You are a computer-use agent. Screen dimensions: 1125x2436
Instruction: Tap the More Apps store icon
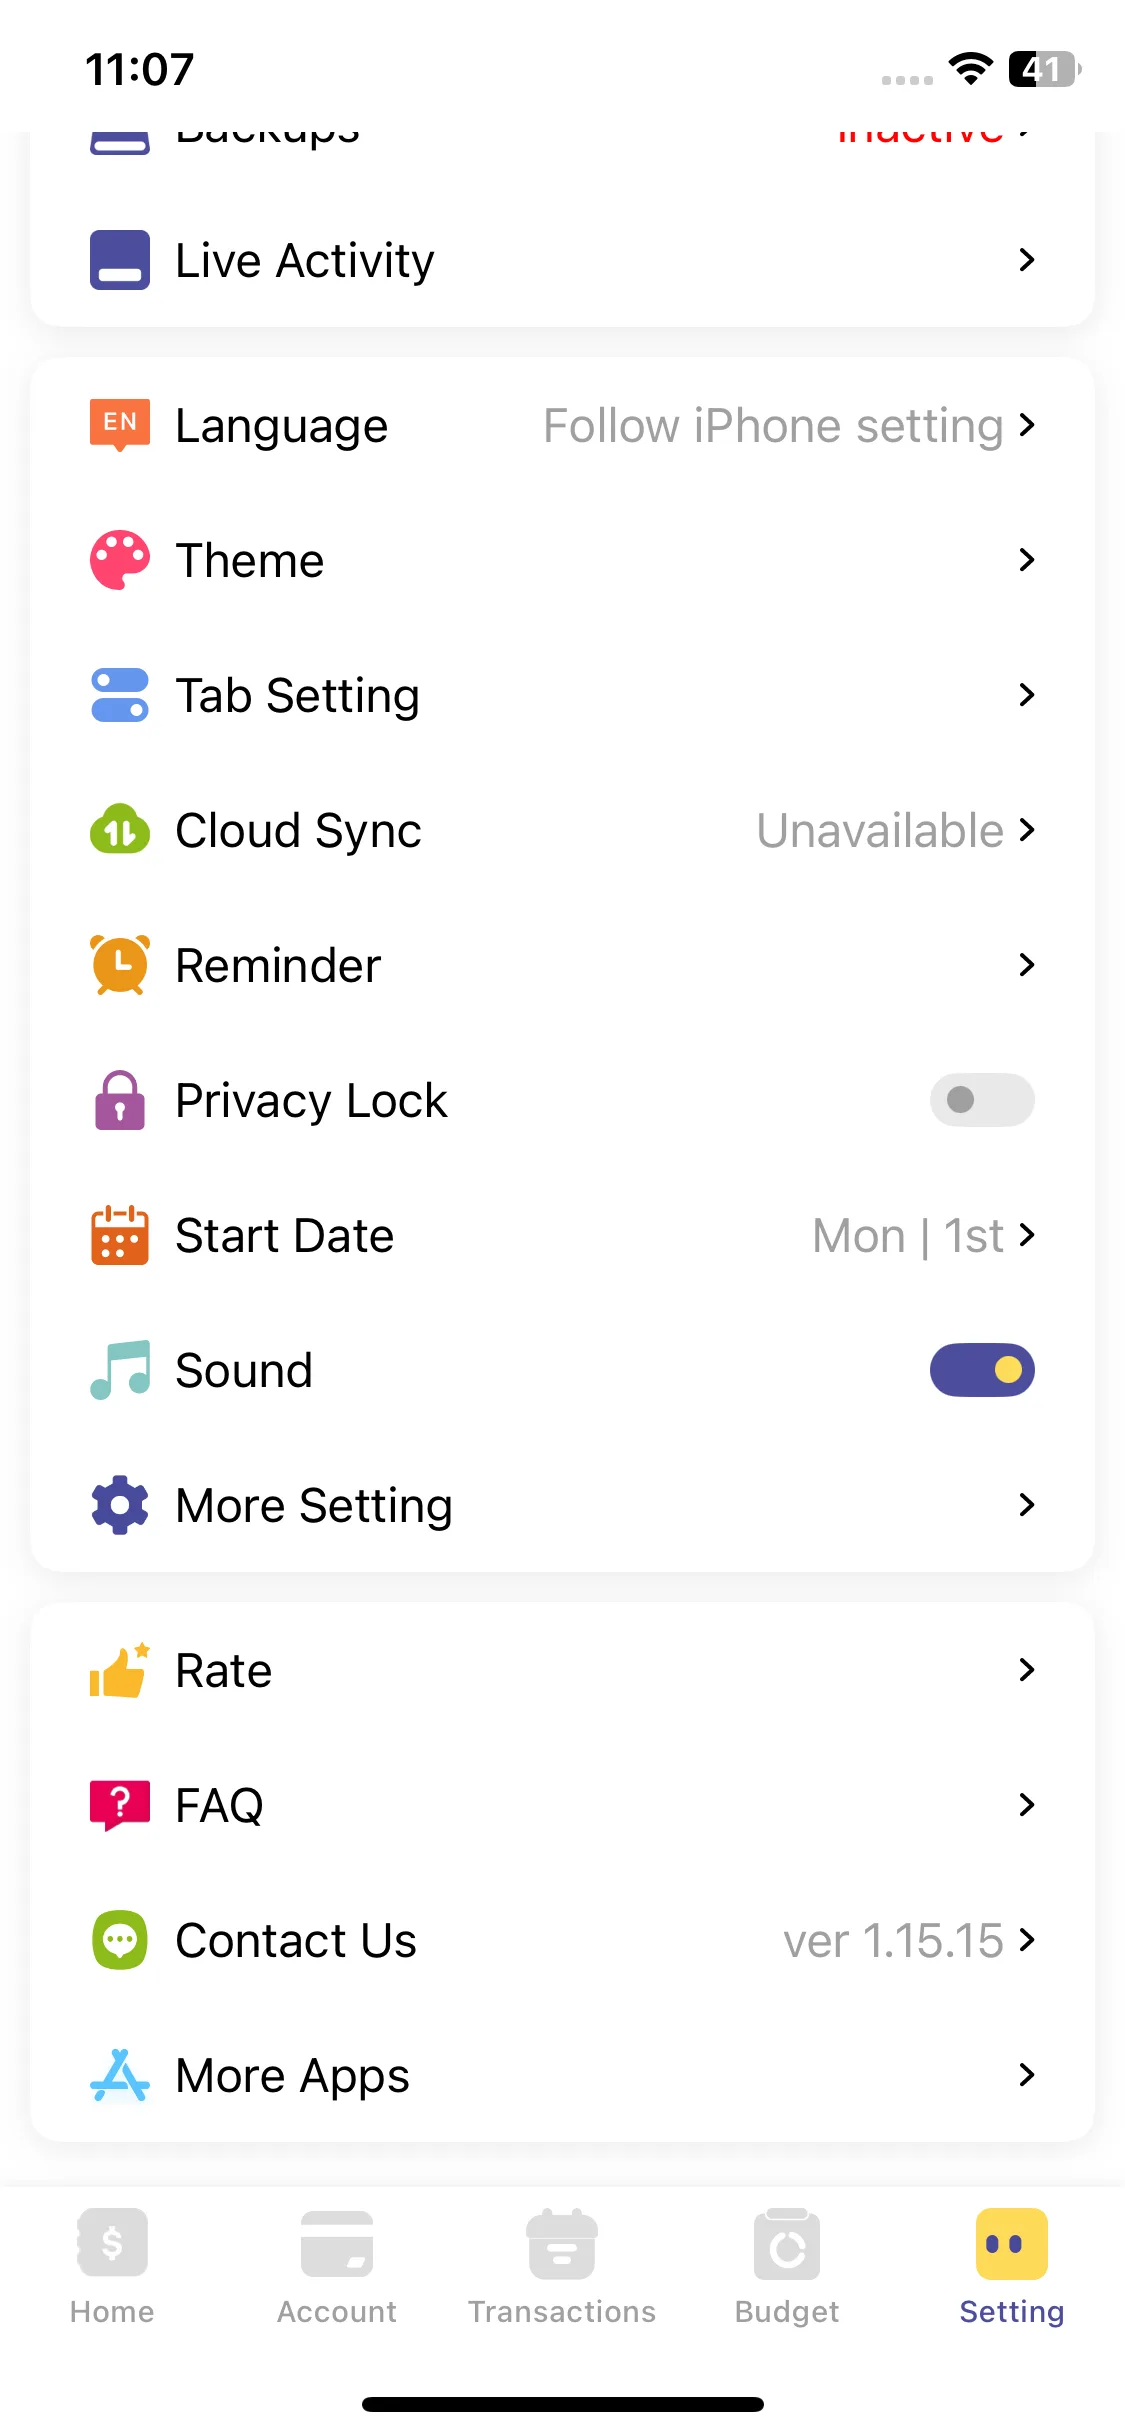coord(120,2075)
